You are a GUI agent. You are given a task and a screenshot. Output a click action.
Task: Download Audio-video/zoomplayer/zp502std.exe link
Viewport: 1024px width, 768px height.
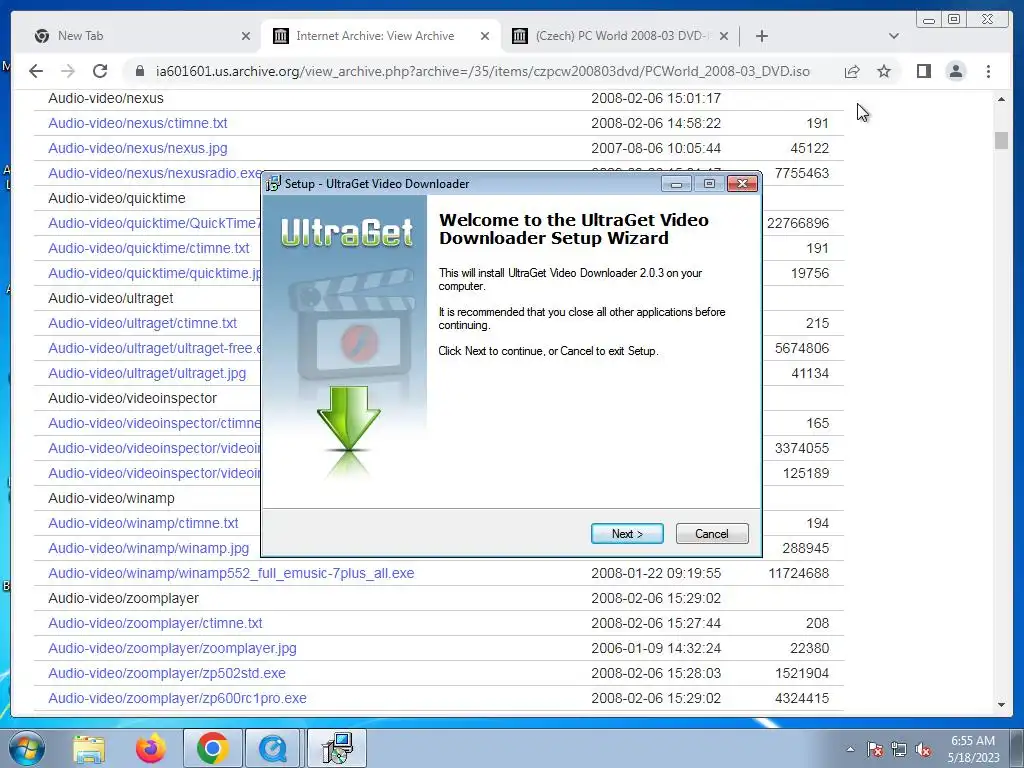pos(167,673)
